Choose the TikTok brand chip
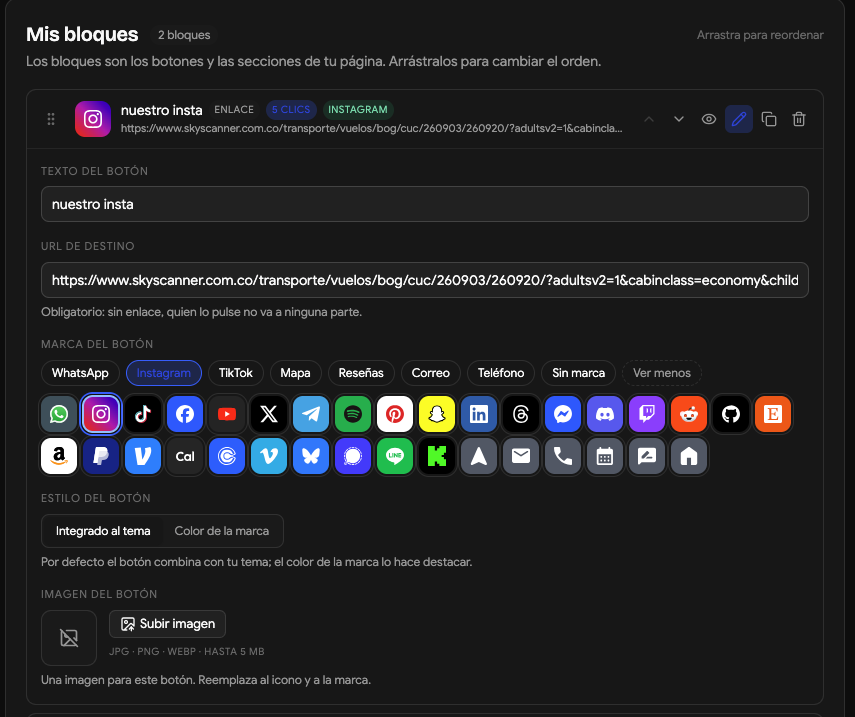The width and height of the screenshot is (855, 717). [236, 373]
